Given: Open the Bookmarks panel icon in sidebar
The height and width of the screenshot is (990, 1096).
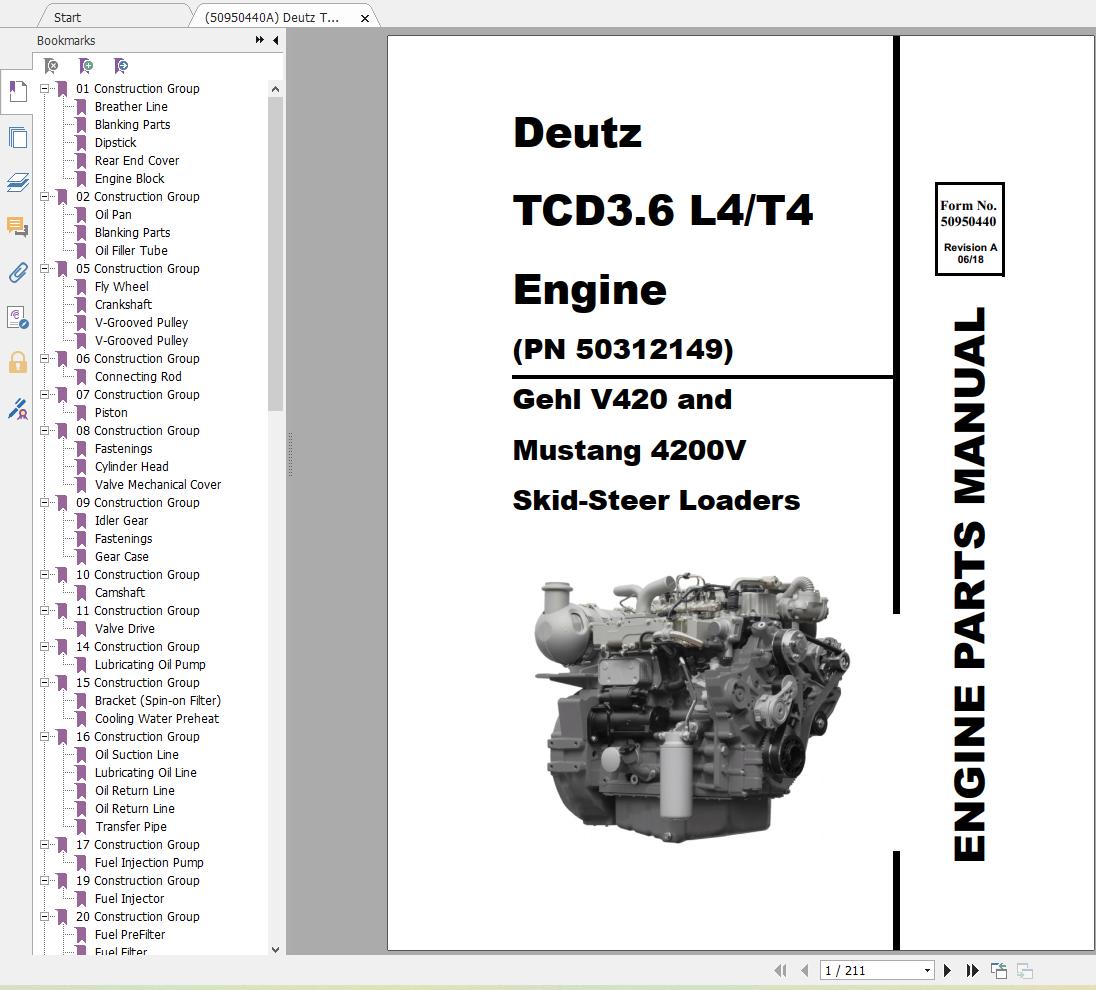Looking at the screenshot, I should click(x=17, y=92).
